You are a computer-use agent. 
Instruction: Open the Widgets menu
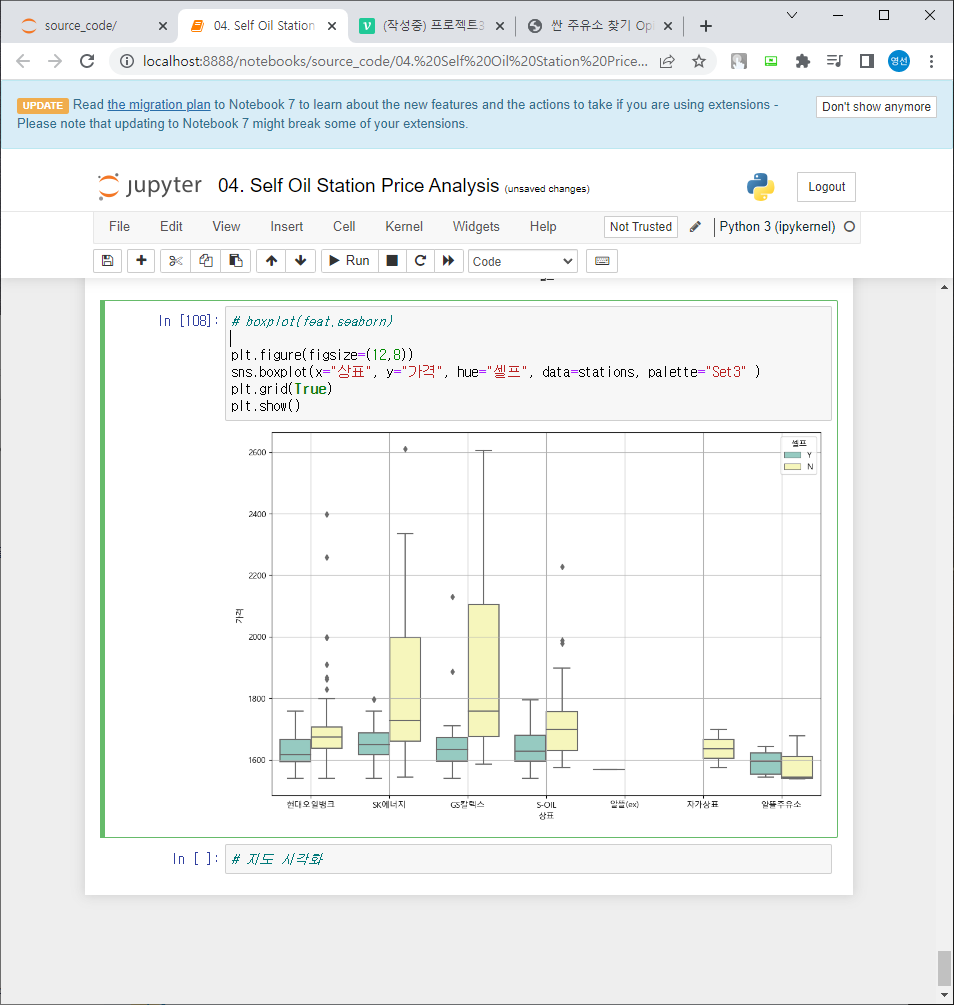[x=476, y=227]
